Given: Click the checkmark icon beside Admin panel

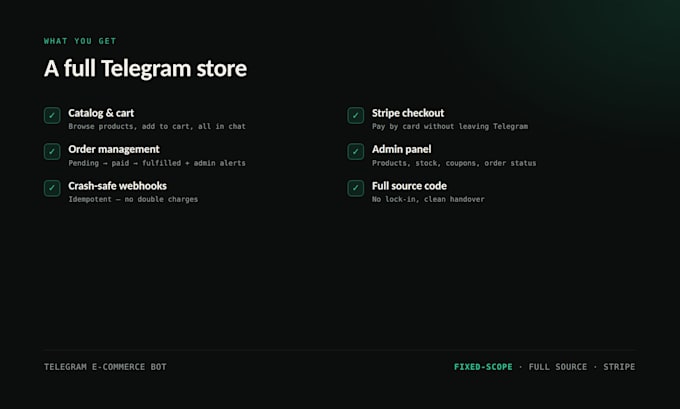Looking at the screenshot, I should (356, 152).
